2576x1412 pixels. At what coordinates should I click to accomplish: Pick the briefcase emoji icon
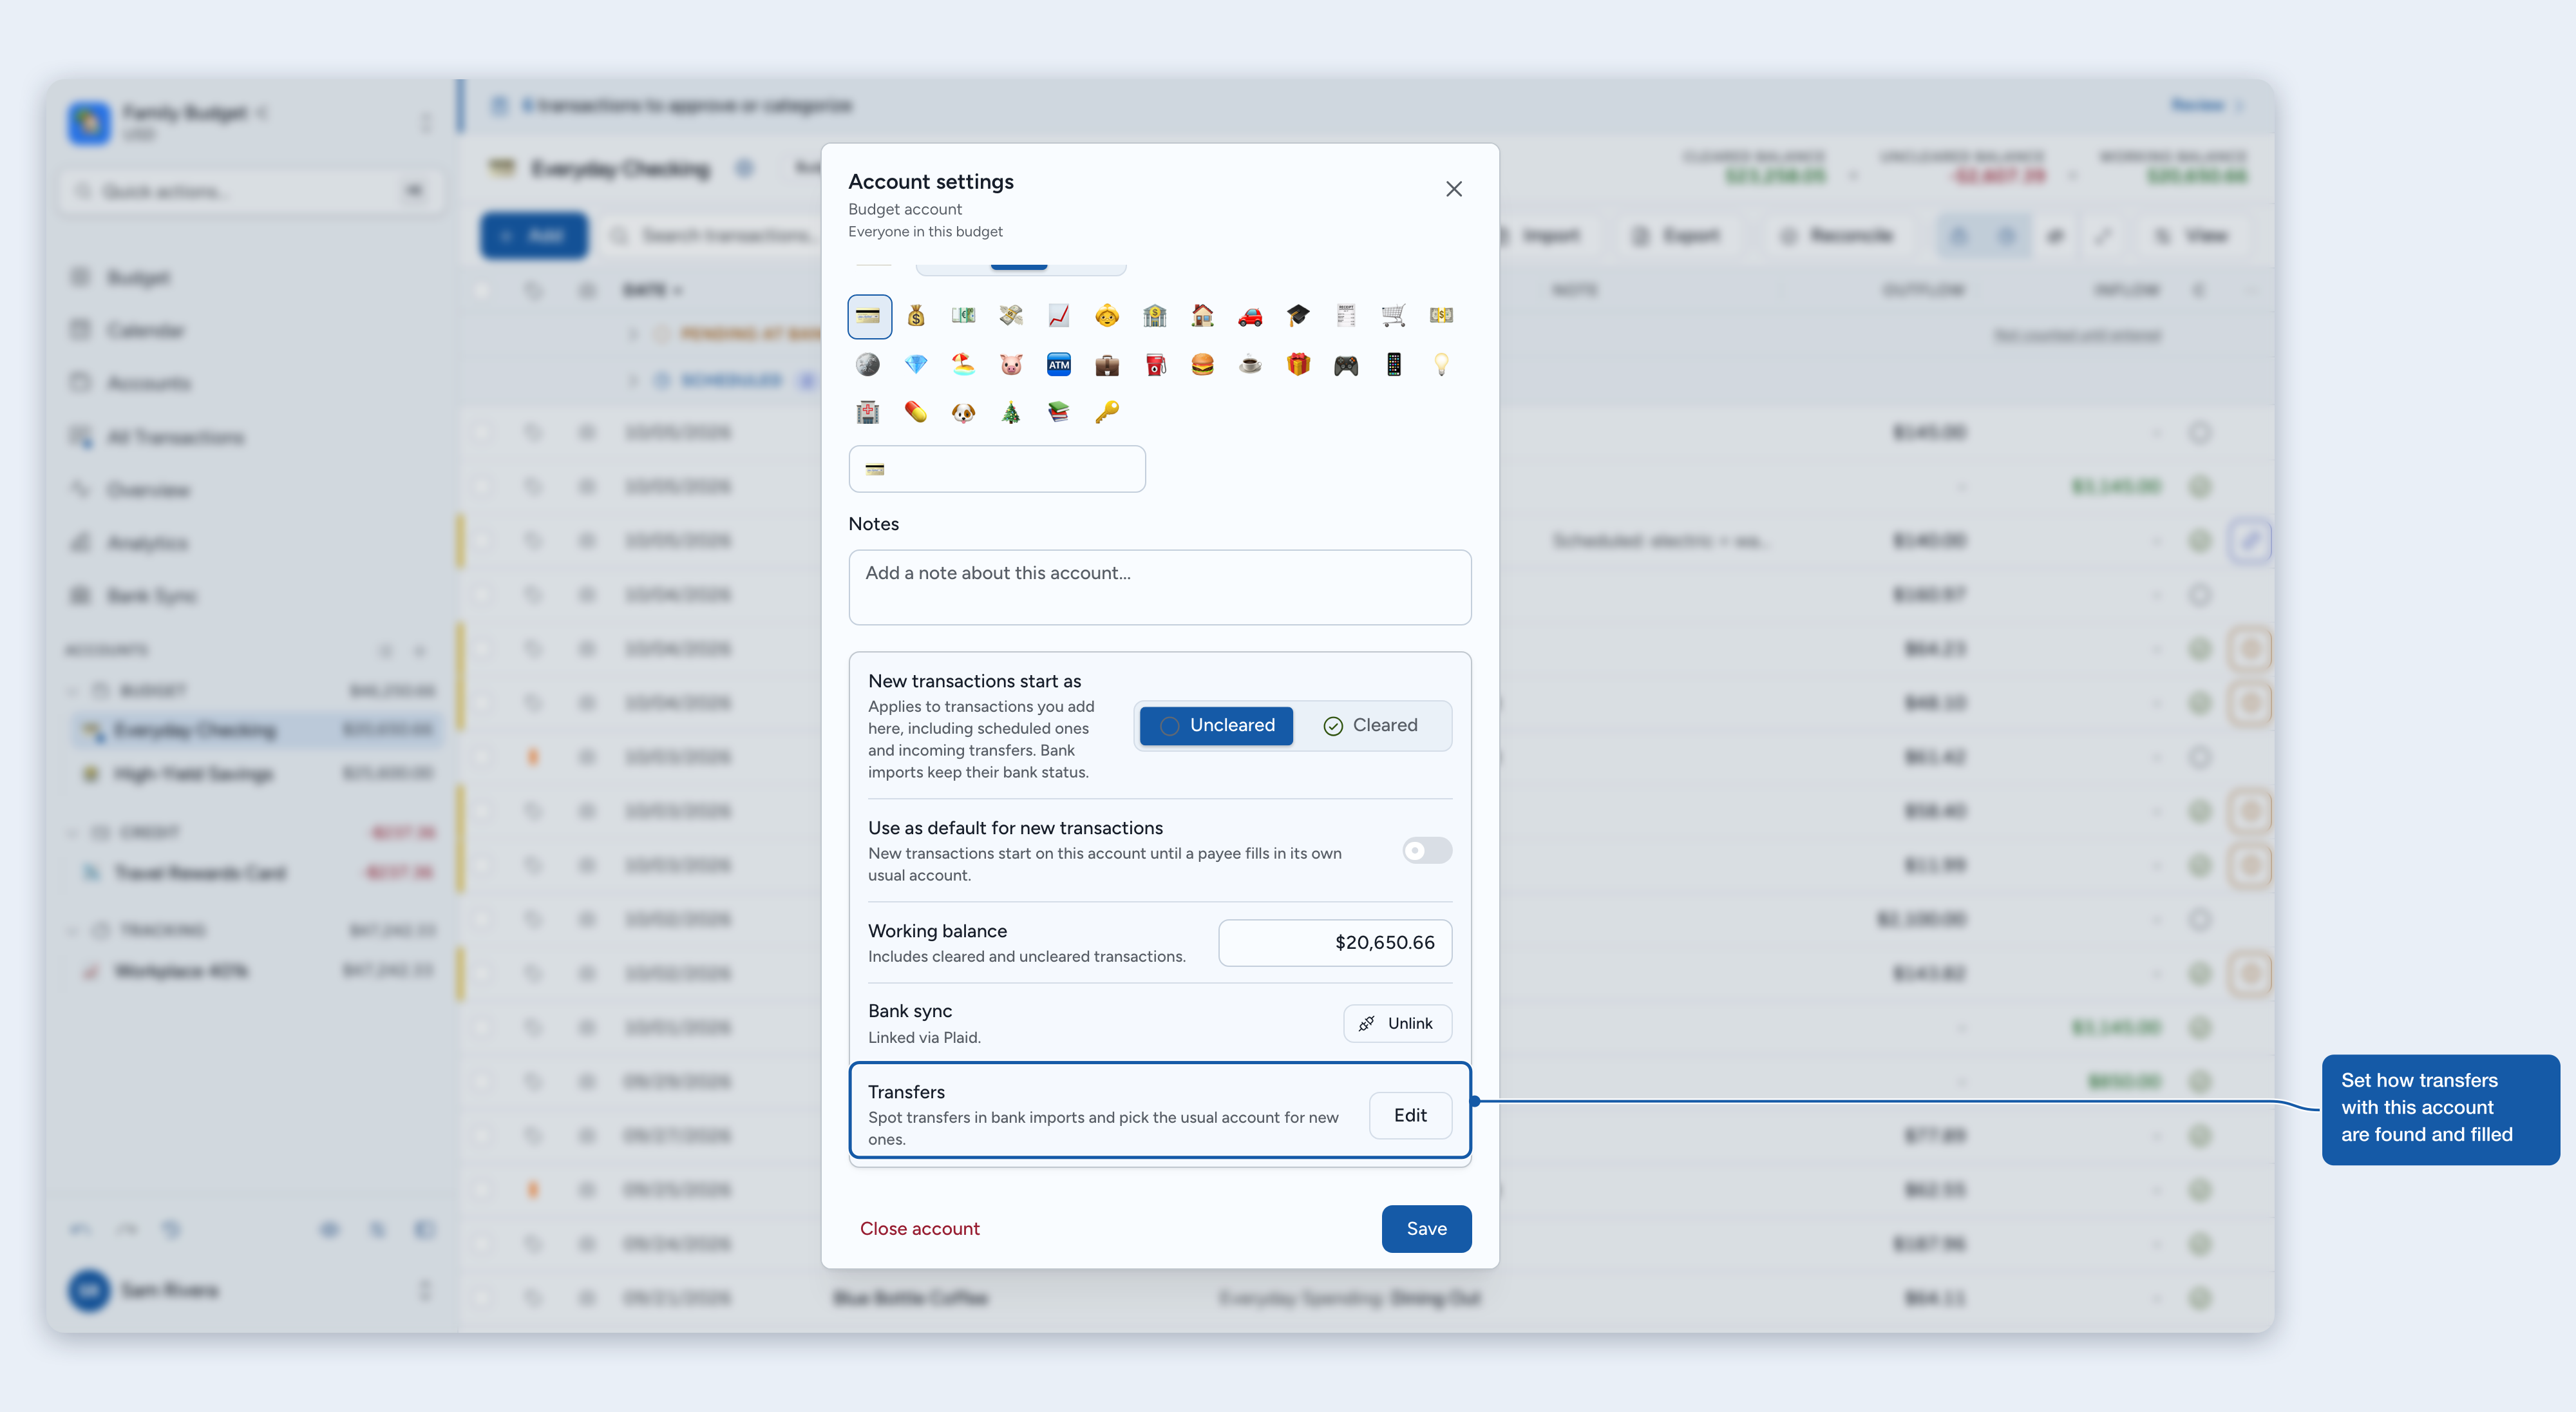point(1107,365)
